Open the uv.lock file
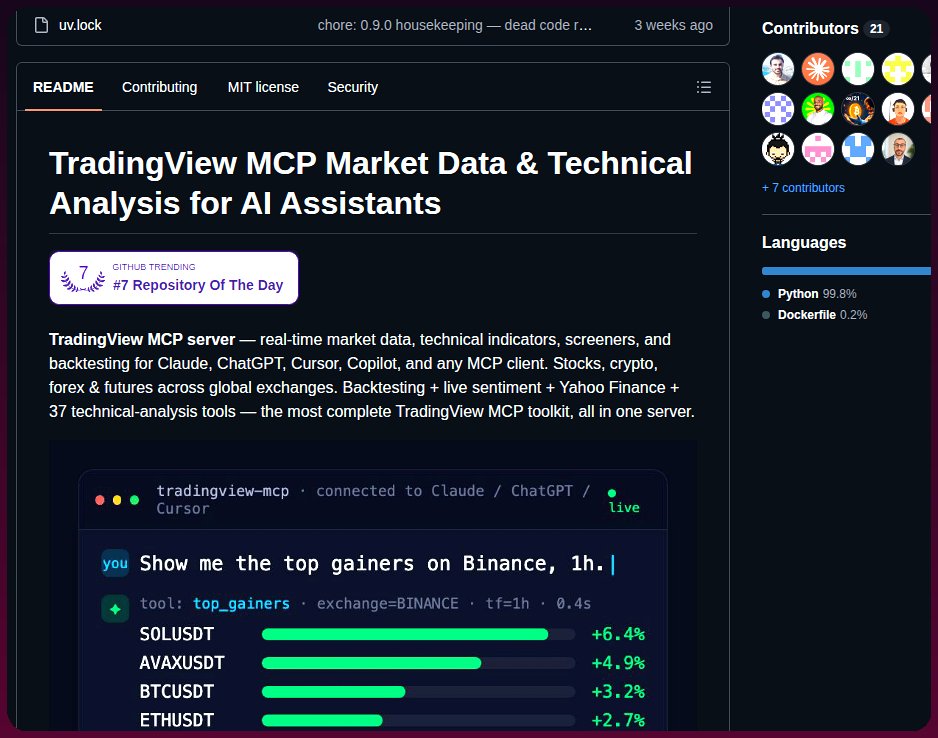This screenshot has height=738, width=938. (80, 25)
